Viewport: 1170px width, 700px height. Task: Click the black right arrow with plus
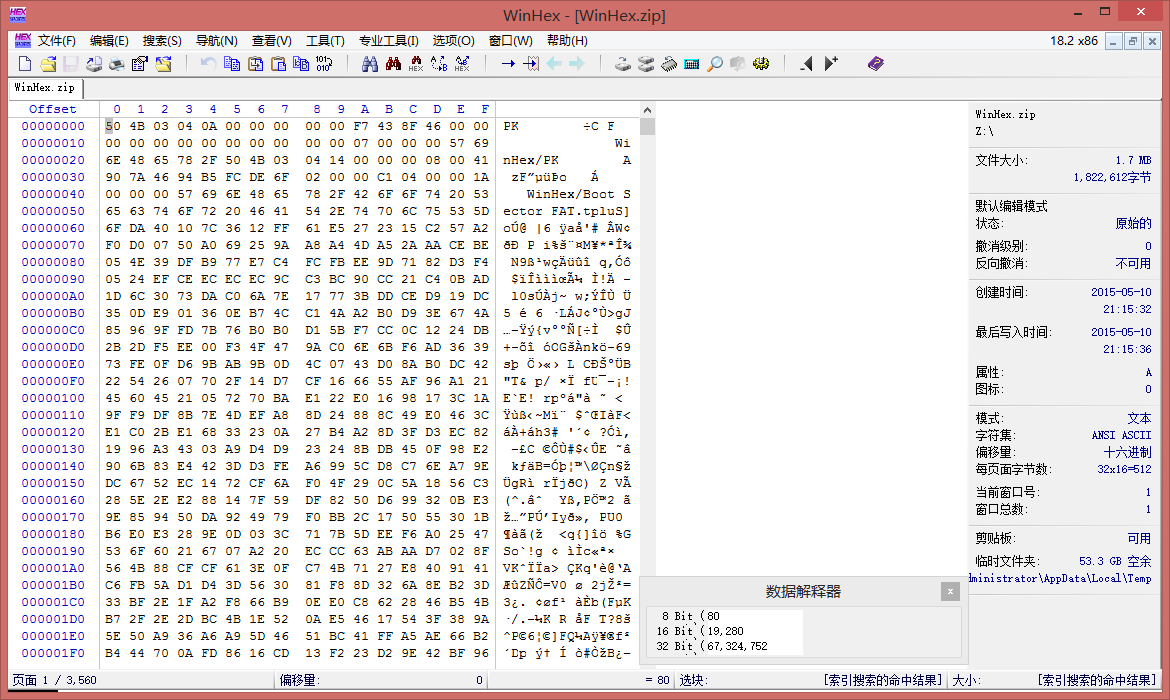pyautogui.click(x=830, y=64)
